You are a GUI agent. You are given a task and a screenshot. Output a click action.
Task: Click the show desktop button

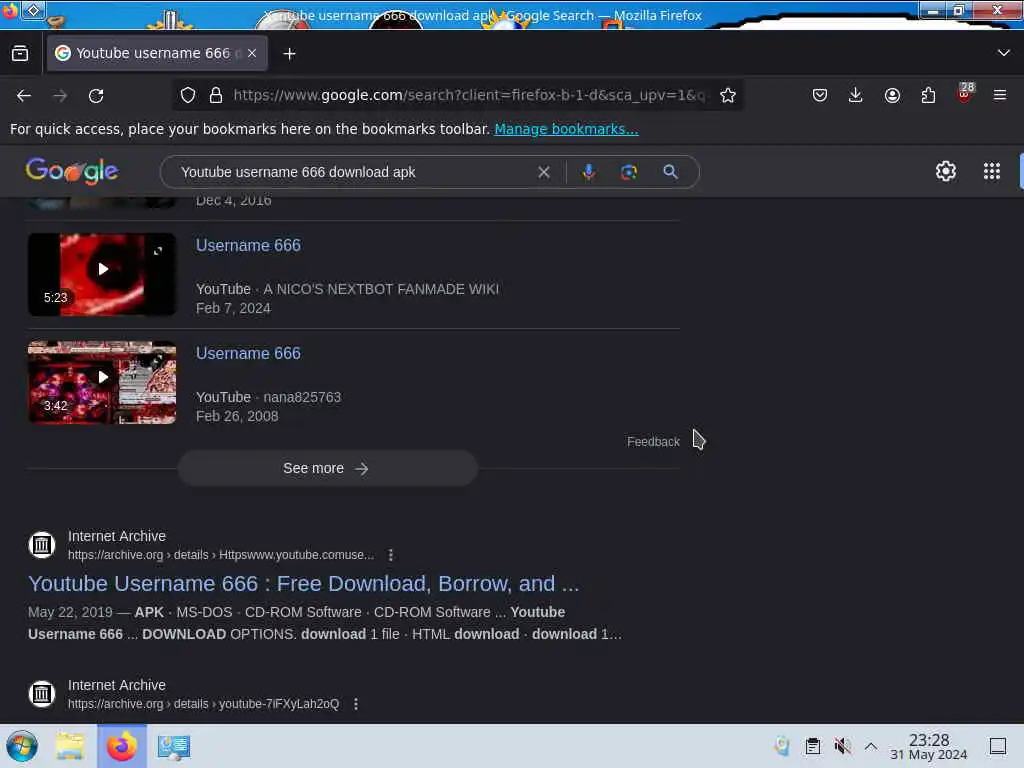pyautogui.click(x=998, y=746)
